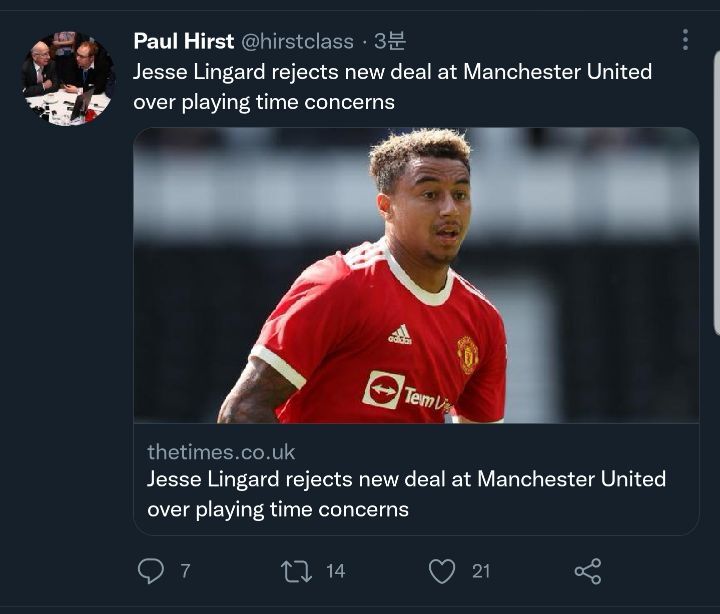Viewport: 720px width, 614px height.
Task: Click the adidas logo on the red jersey
Action: pyautogui.click(x=400, y=335)
